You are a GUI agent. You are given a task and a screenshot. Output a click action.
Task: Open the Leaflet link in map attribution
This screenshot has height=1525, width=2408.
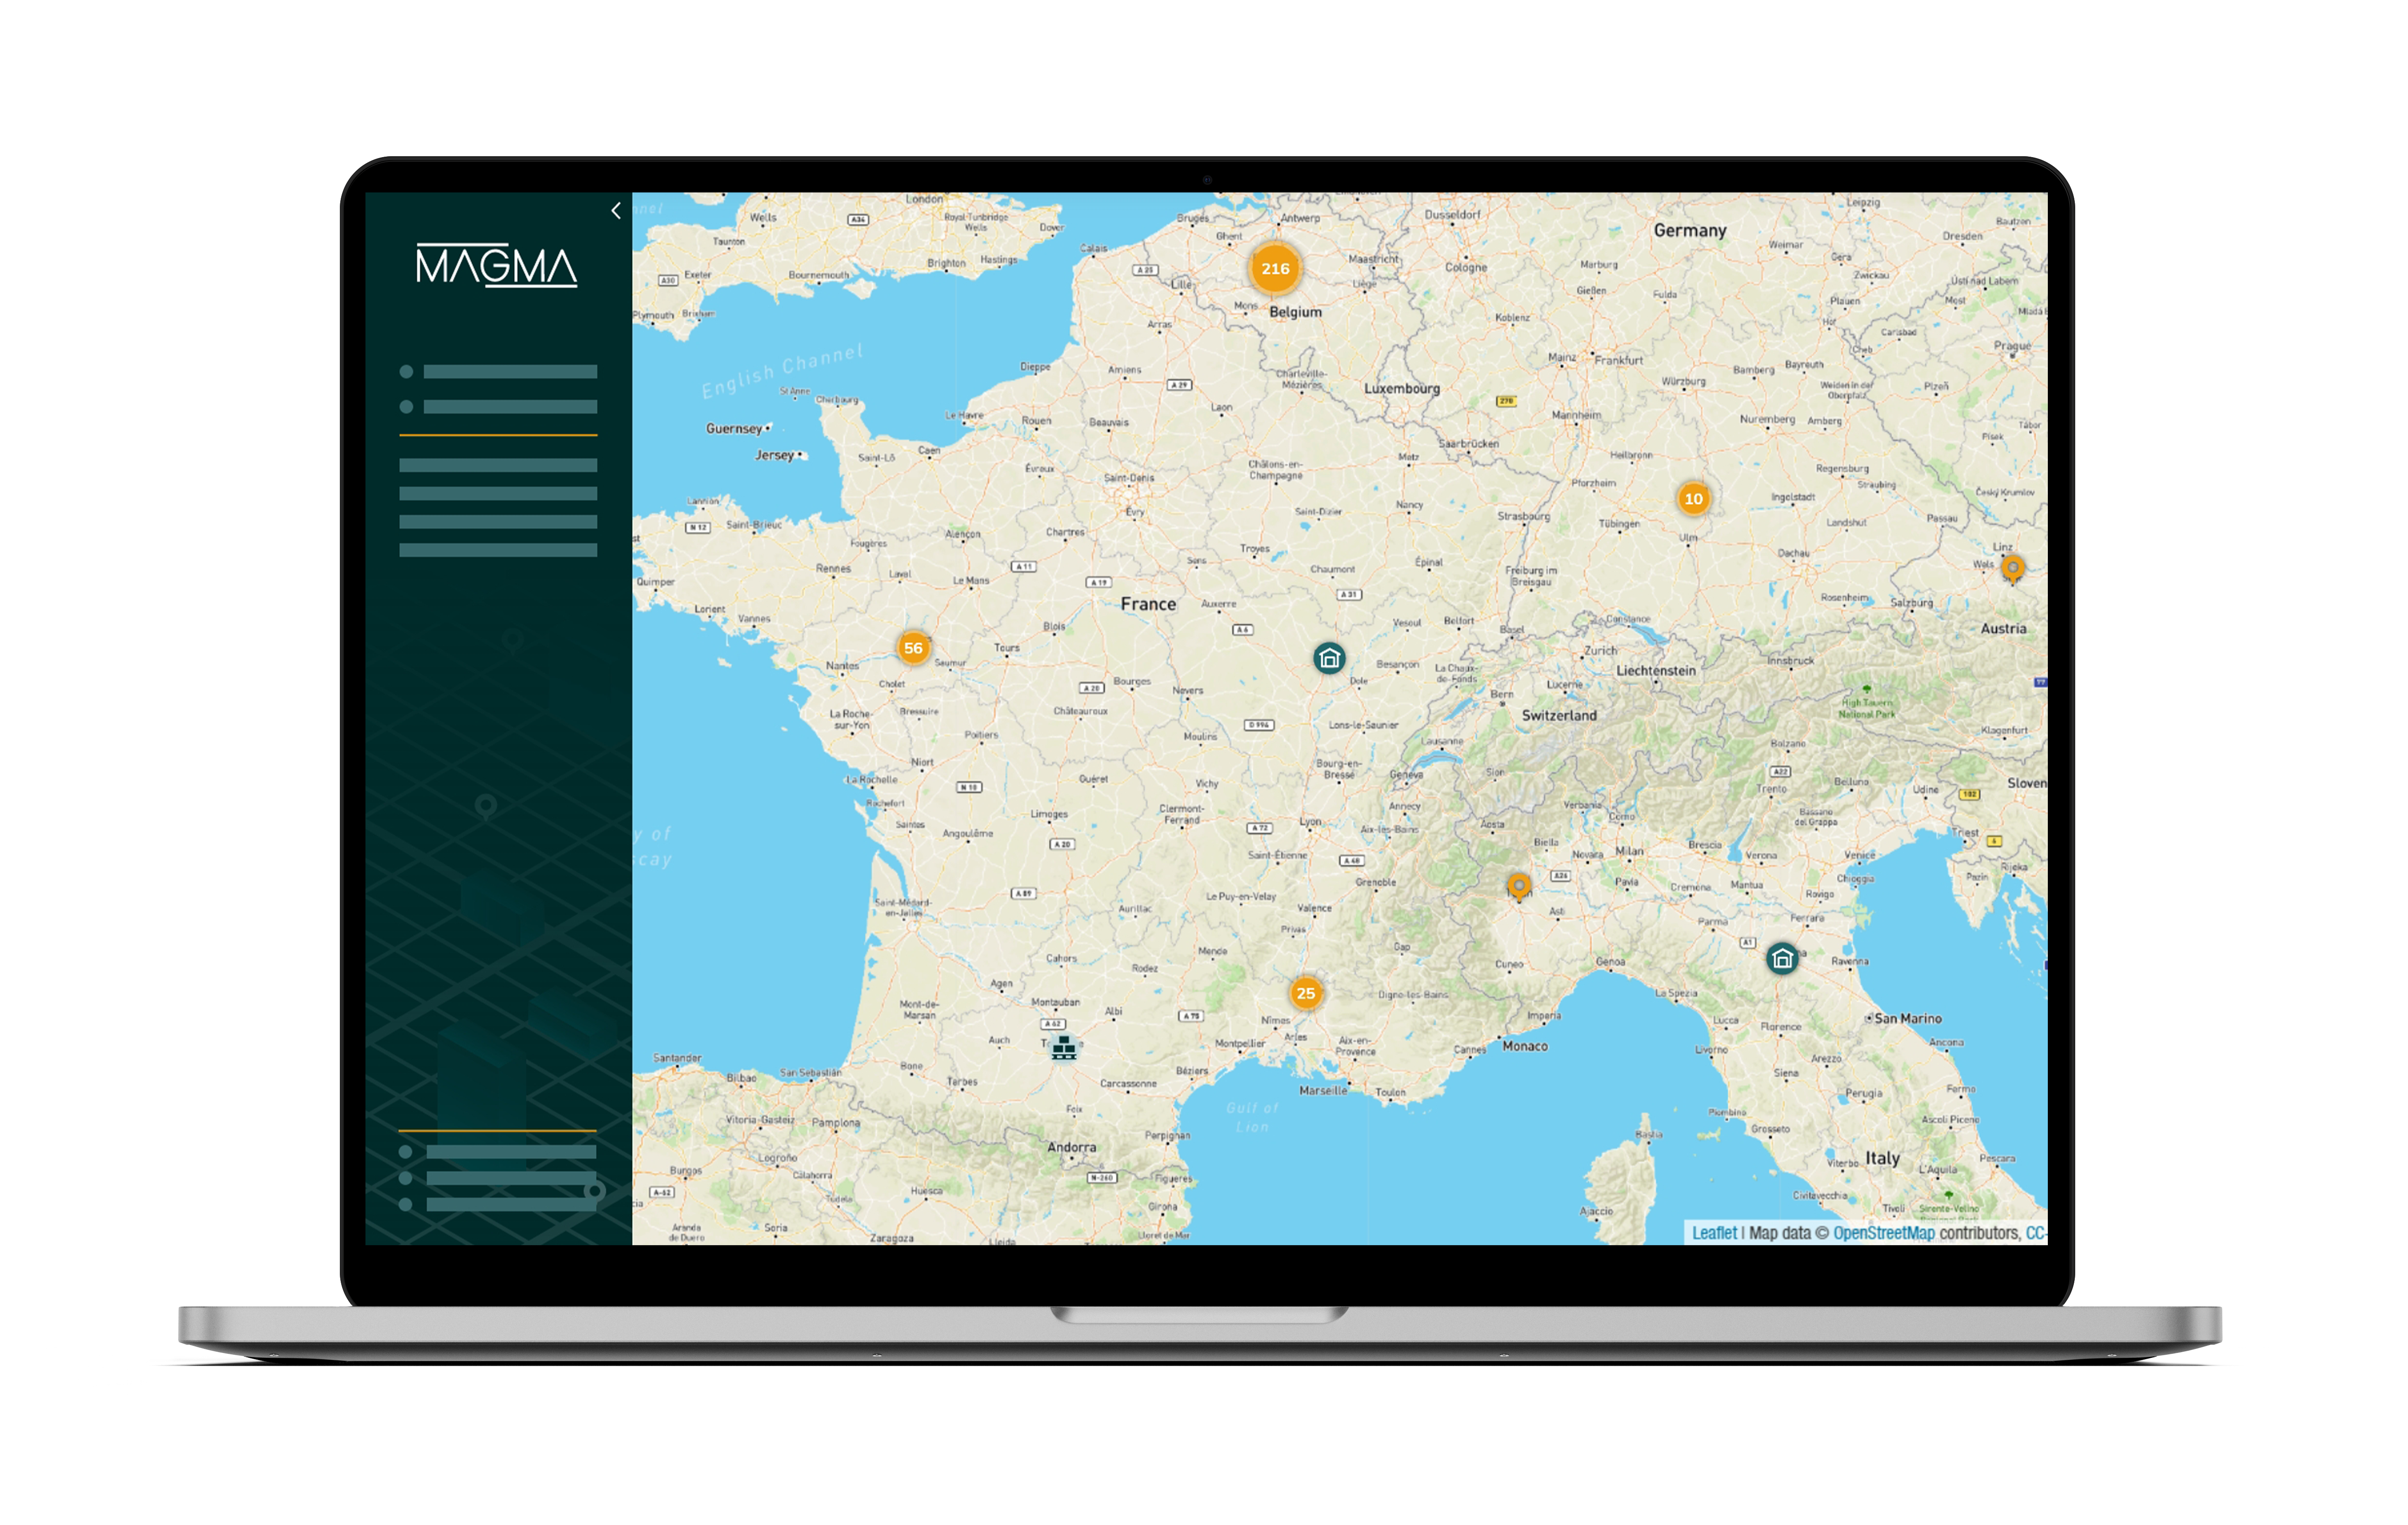coord(1714,1233)
